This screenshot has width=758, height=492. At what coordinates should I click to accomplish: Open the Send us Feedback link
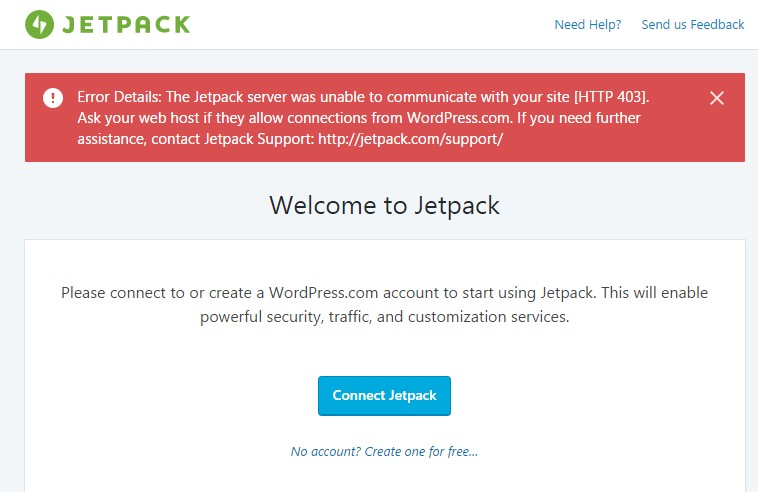692,25
